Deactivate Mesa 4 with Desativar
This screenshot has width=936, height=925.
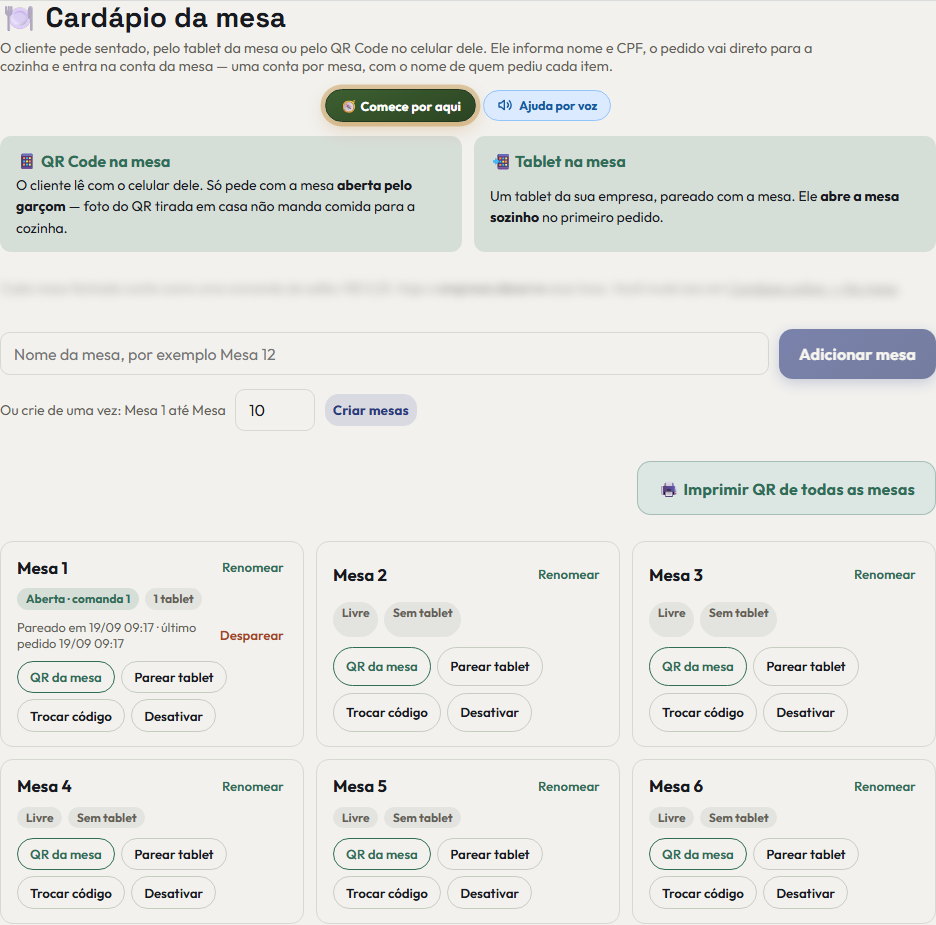click(x=173, y=893)
